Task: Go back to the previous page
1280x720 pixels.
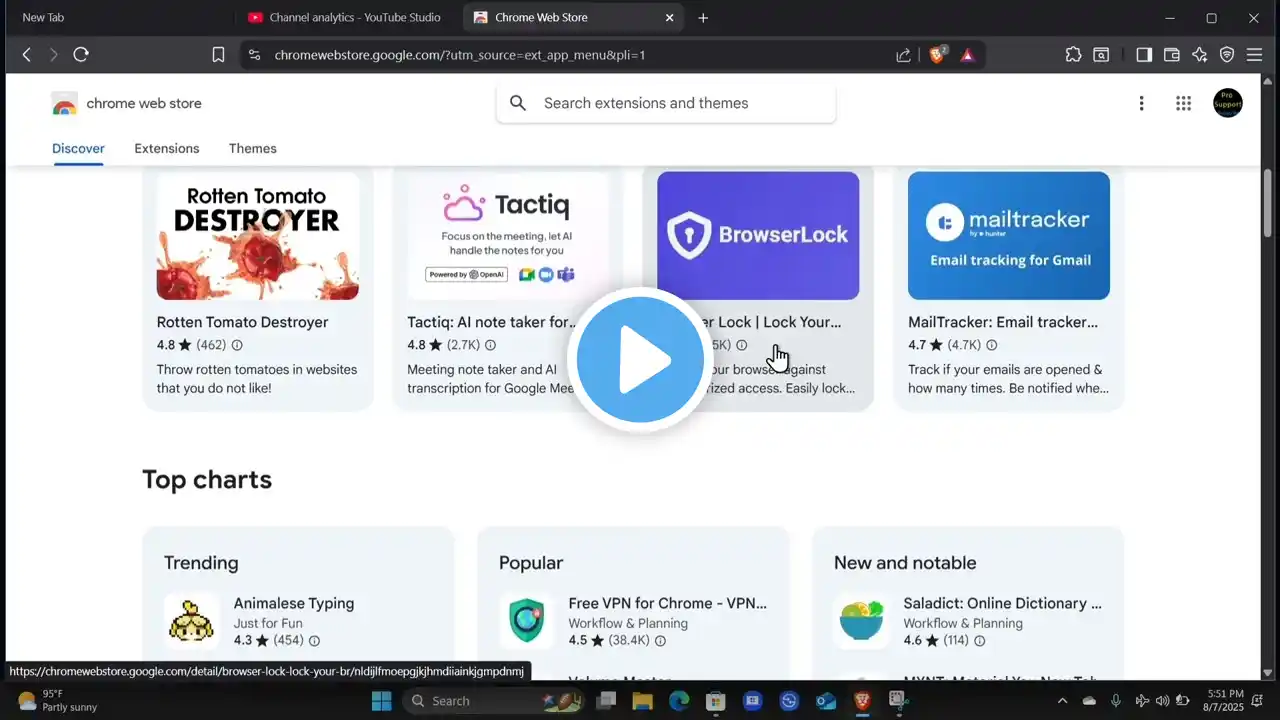Action: coord(27,55)
